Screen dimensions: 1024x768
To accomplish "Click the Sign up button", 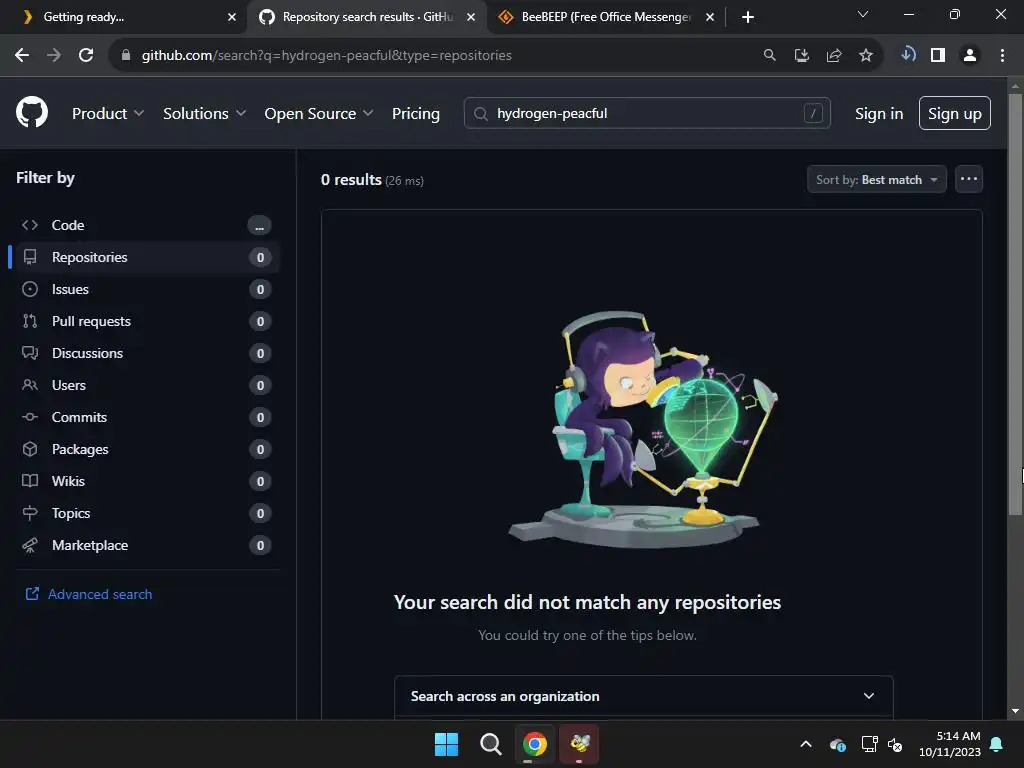I will point(954,114).
